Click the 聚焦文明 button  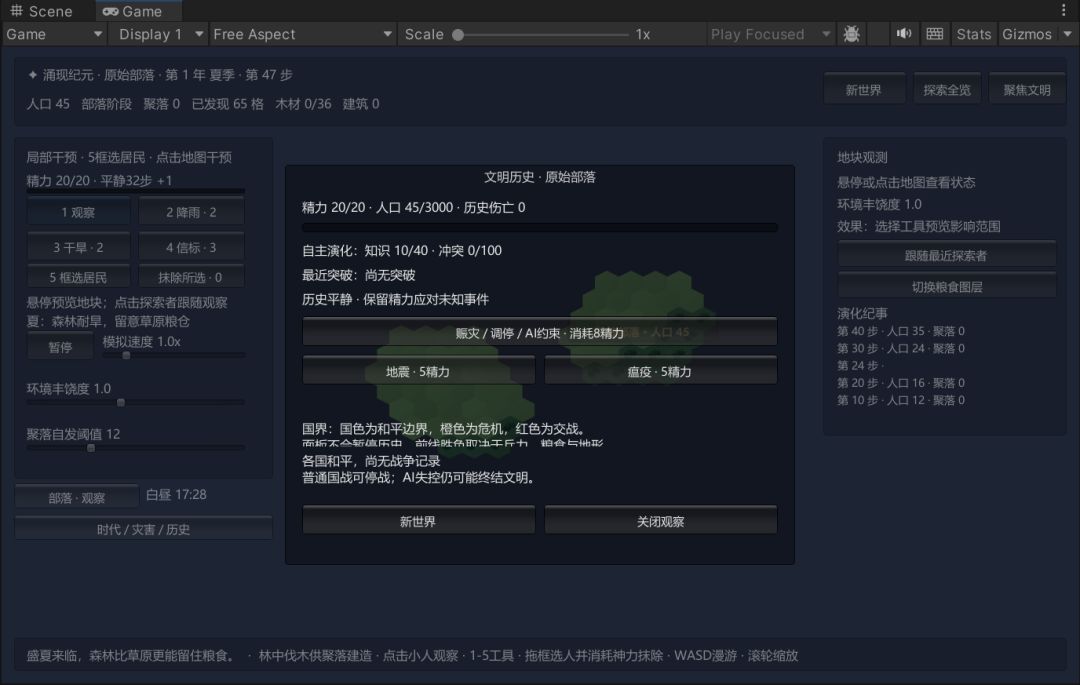[1027, 90]
